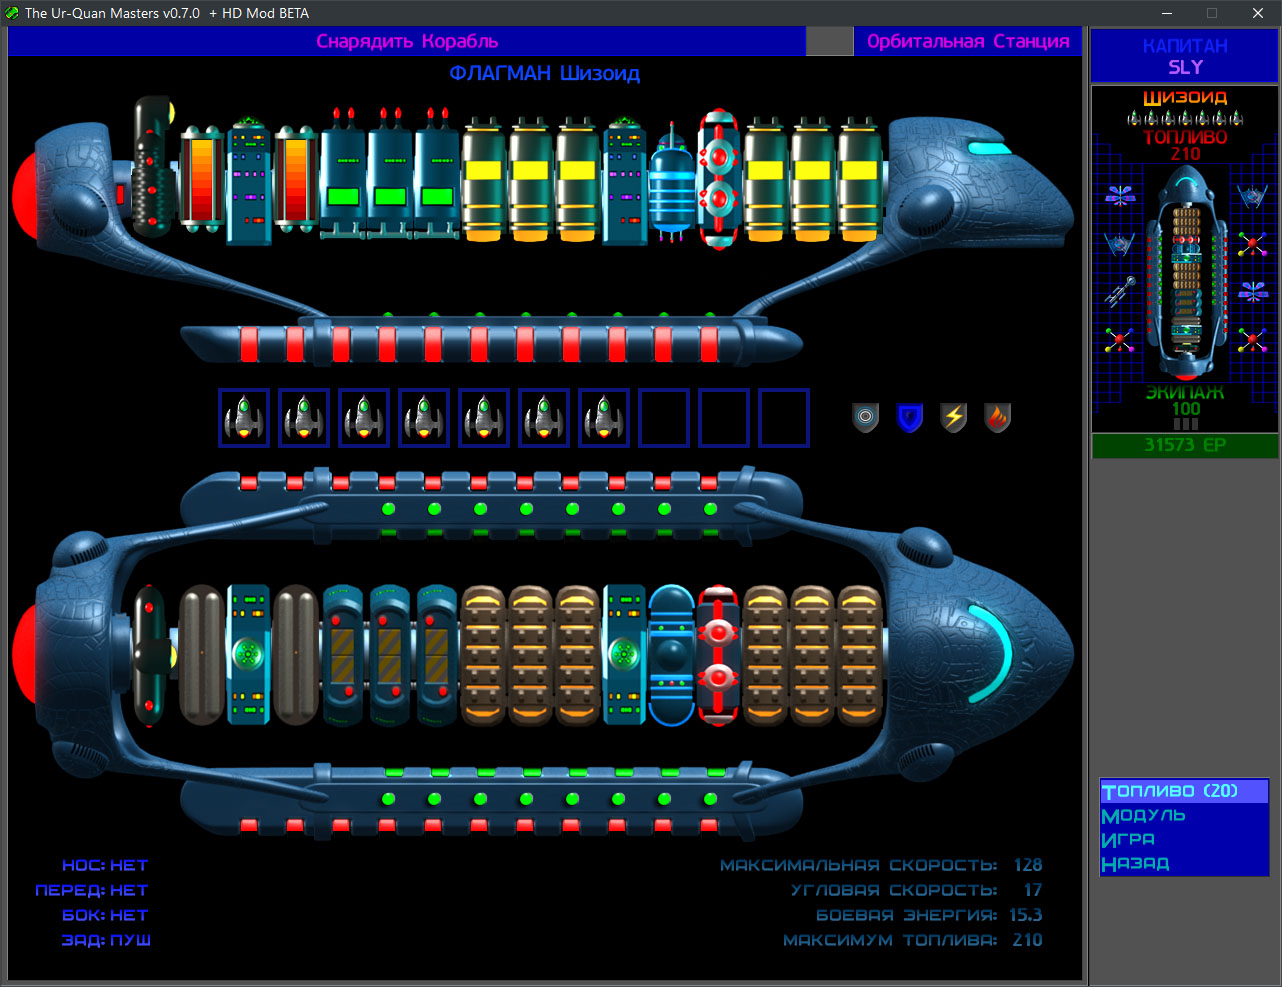Click the Орбитальная Станция header label
Screen dimensions: 1282x987
coord(968,41)
